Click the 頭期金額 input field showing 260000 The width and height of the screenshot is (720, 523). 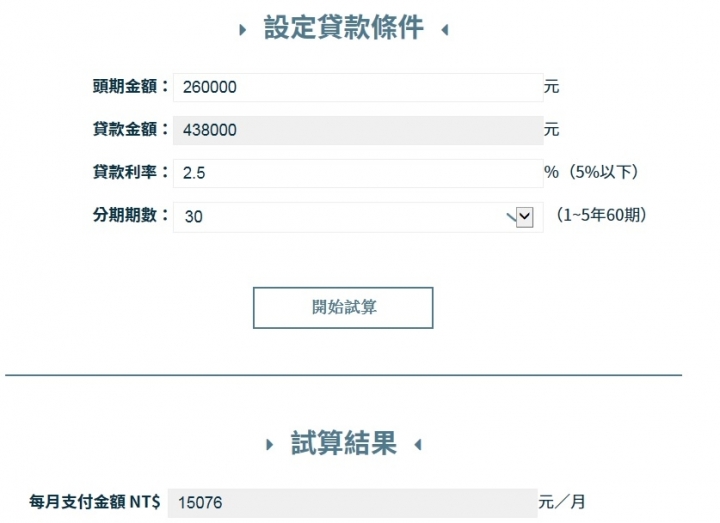358,87
